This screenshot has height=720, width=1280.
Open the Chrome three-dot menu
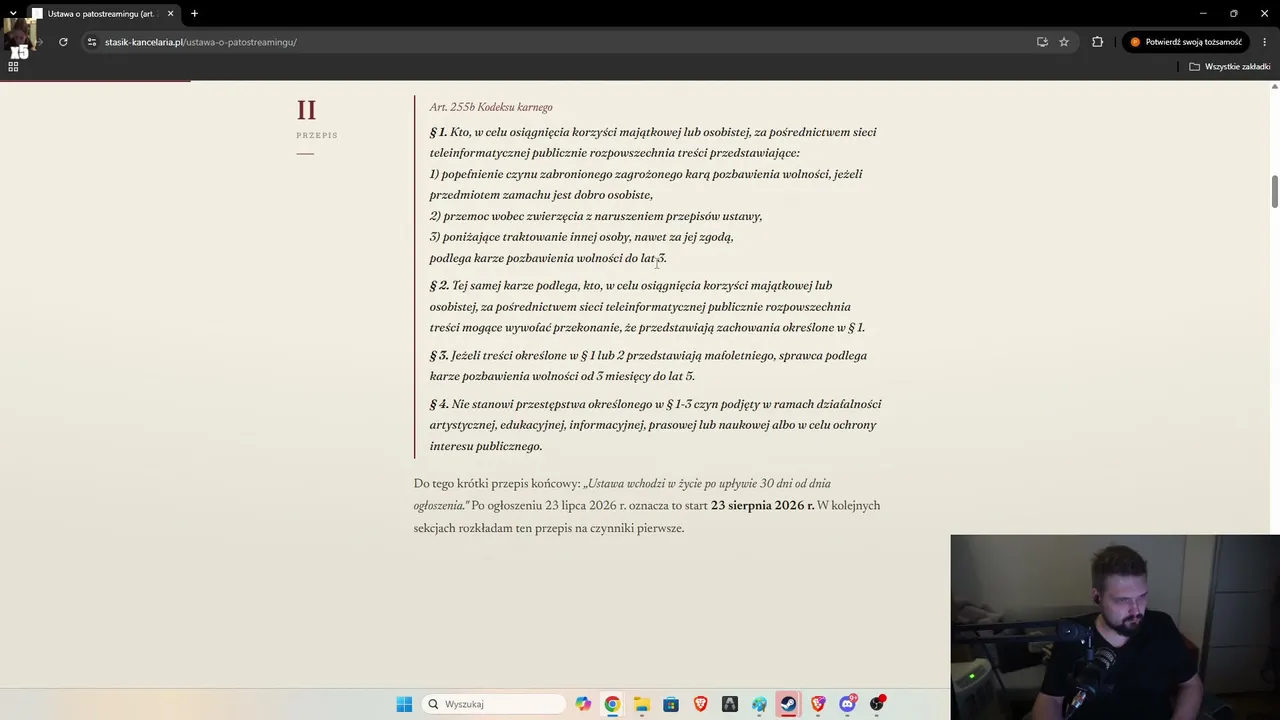pos(1265,42)
